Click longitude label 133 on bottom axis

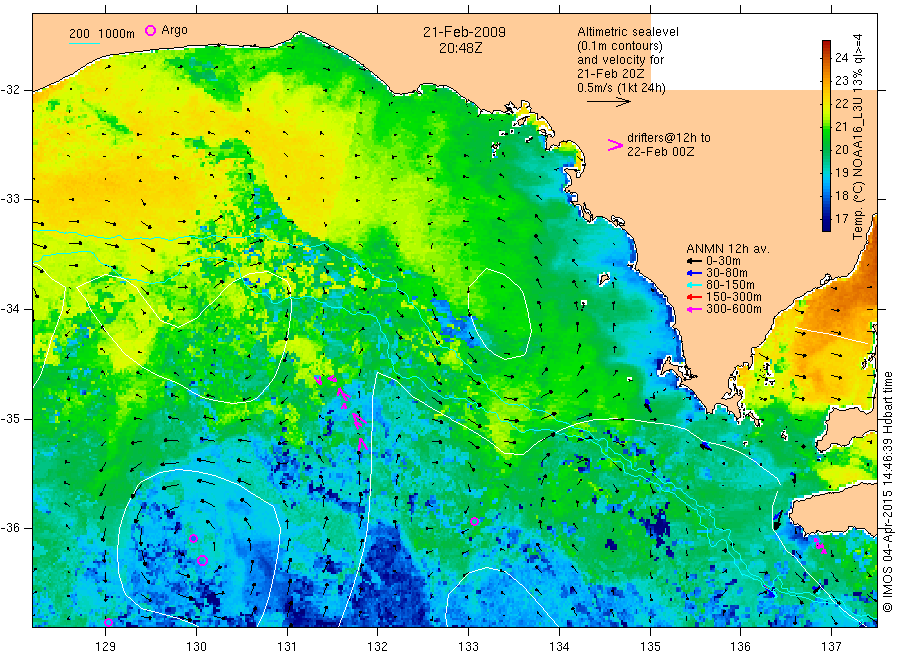(x=468, y=647)
